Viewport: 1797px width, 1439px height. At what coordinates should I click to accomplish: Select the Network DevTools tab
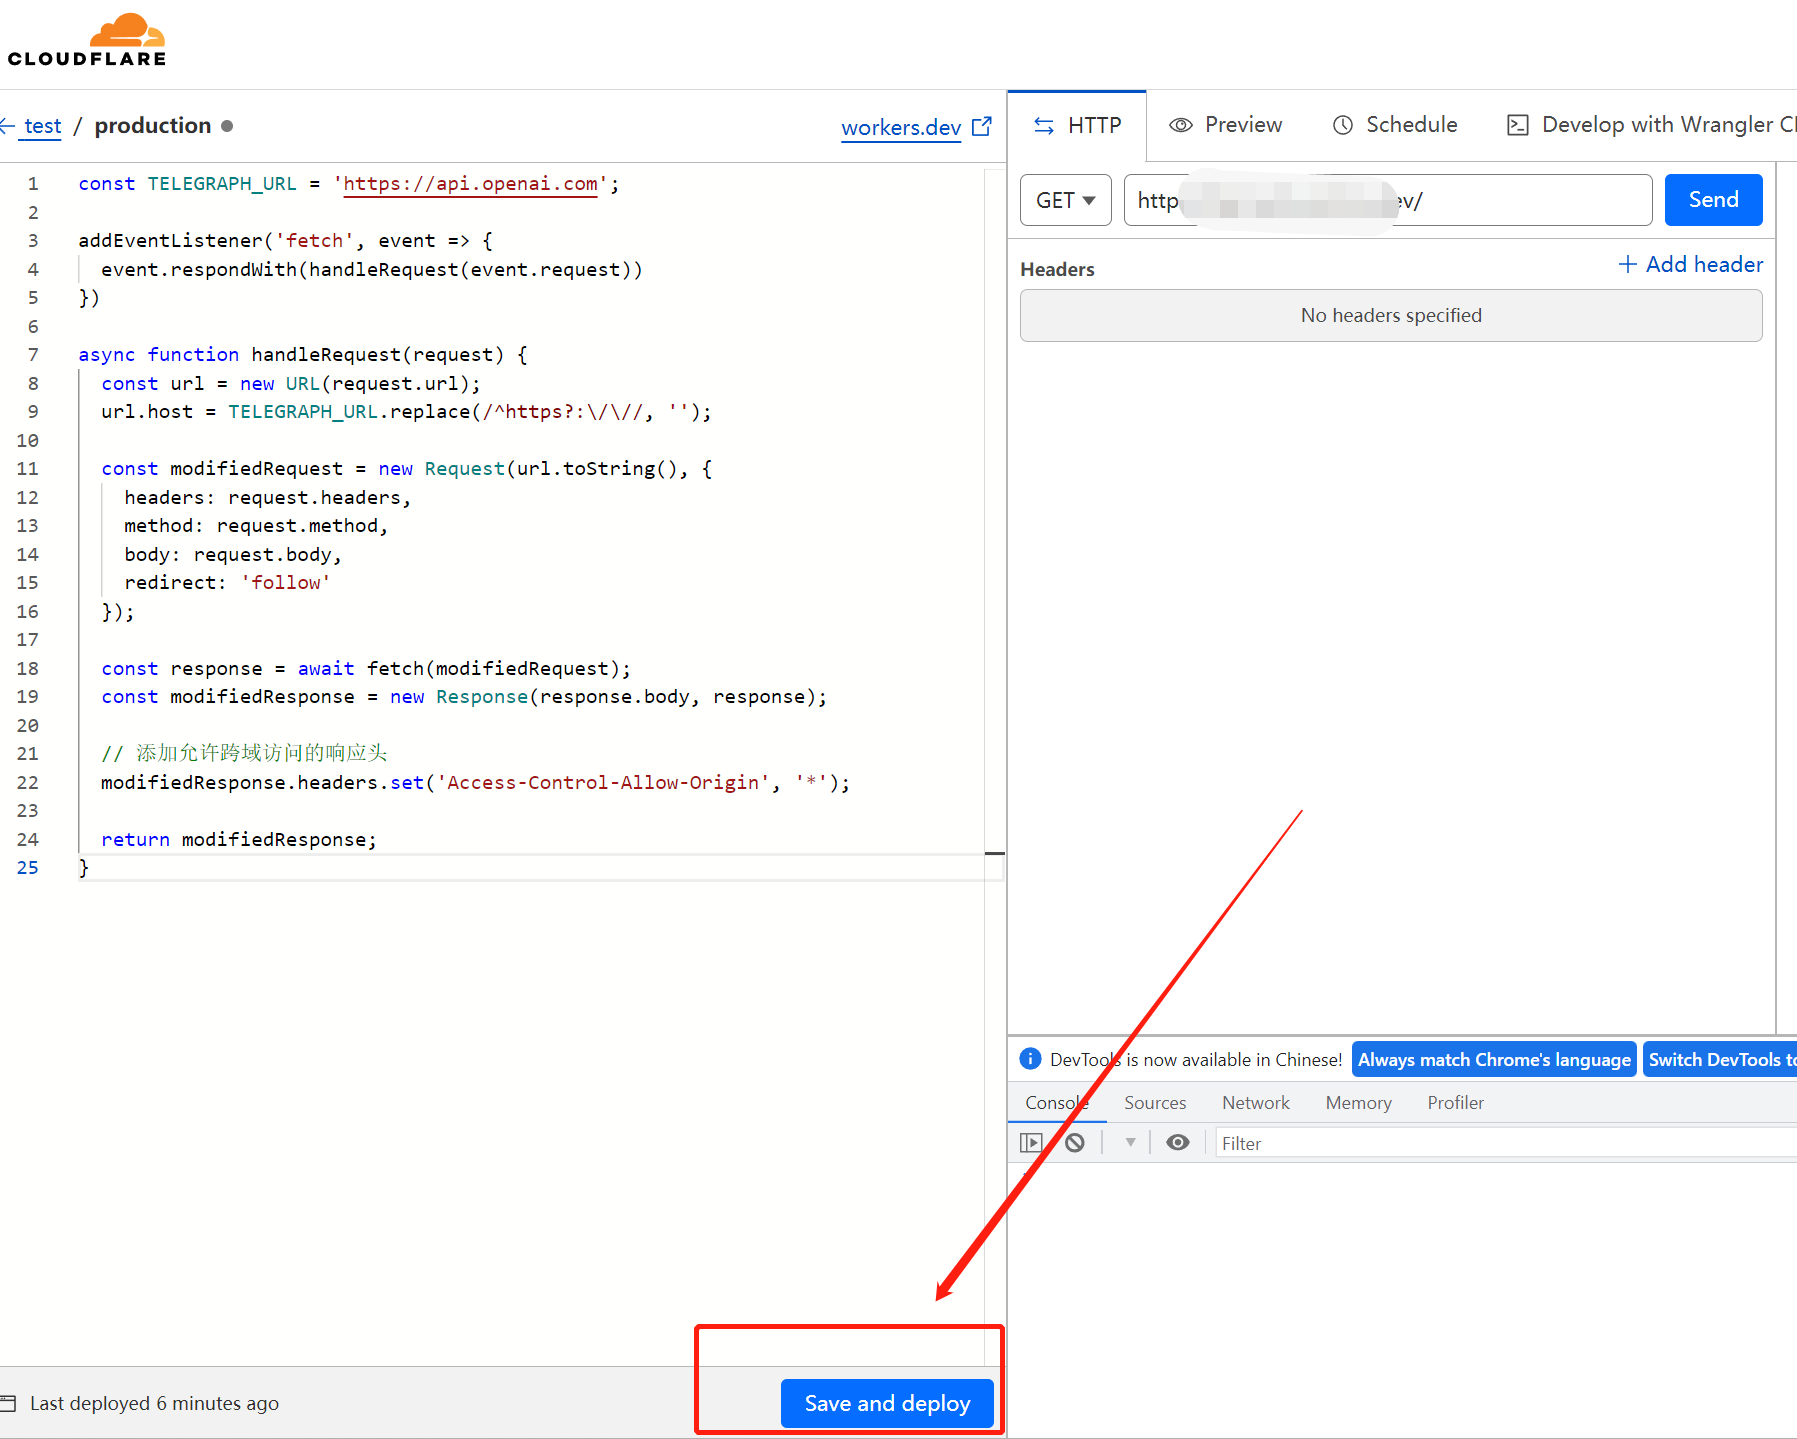(1256, 1102)
